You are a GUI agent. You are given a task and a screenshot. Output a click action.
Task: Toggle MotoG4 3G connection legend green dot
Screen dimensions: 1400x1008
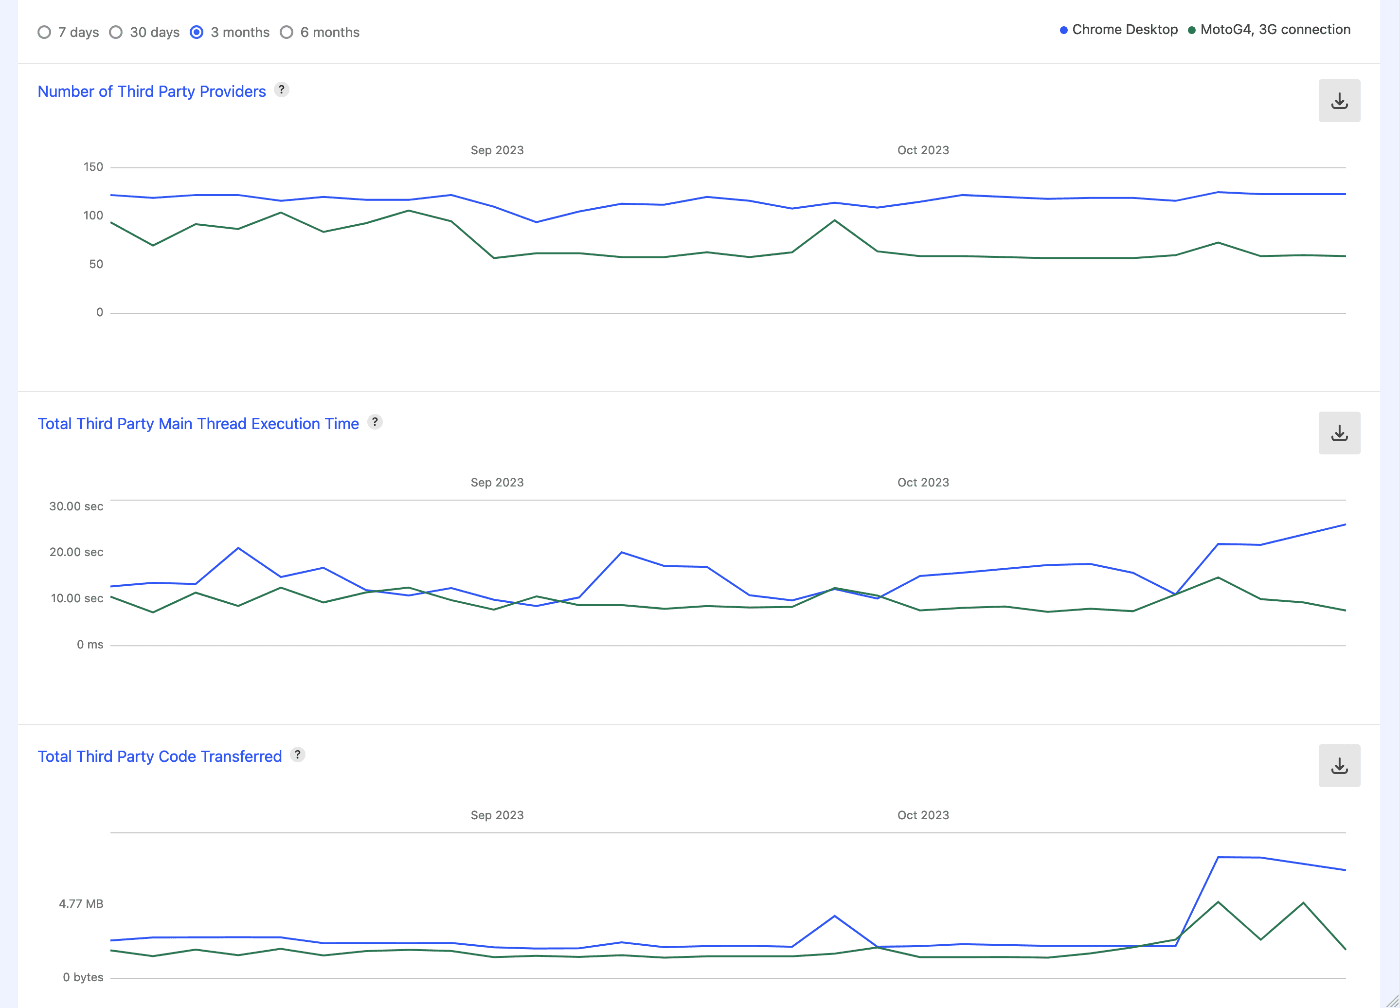1192,30
